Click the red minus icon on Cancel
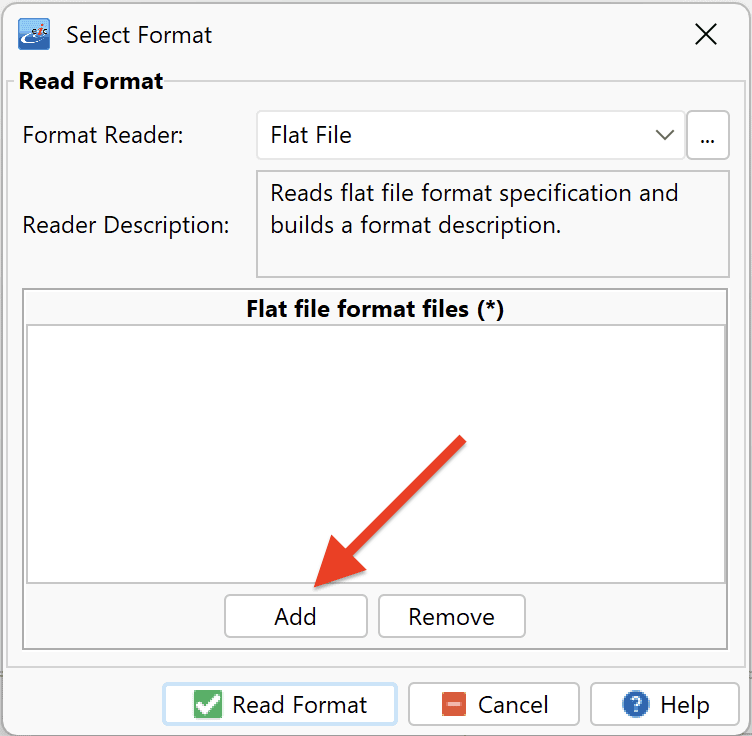This screenshot has height=736, width=752. pyautogui.click(x=454, y=704)
